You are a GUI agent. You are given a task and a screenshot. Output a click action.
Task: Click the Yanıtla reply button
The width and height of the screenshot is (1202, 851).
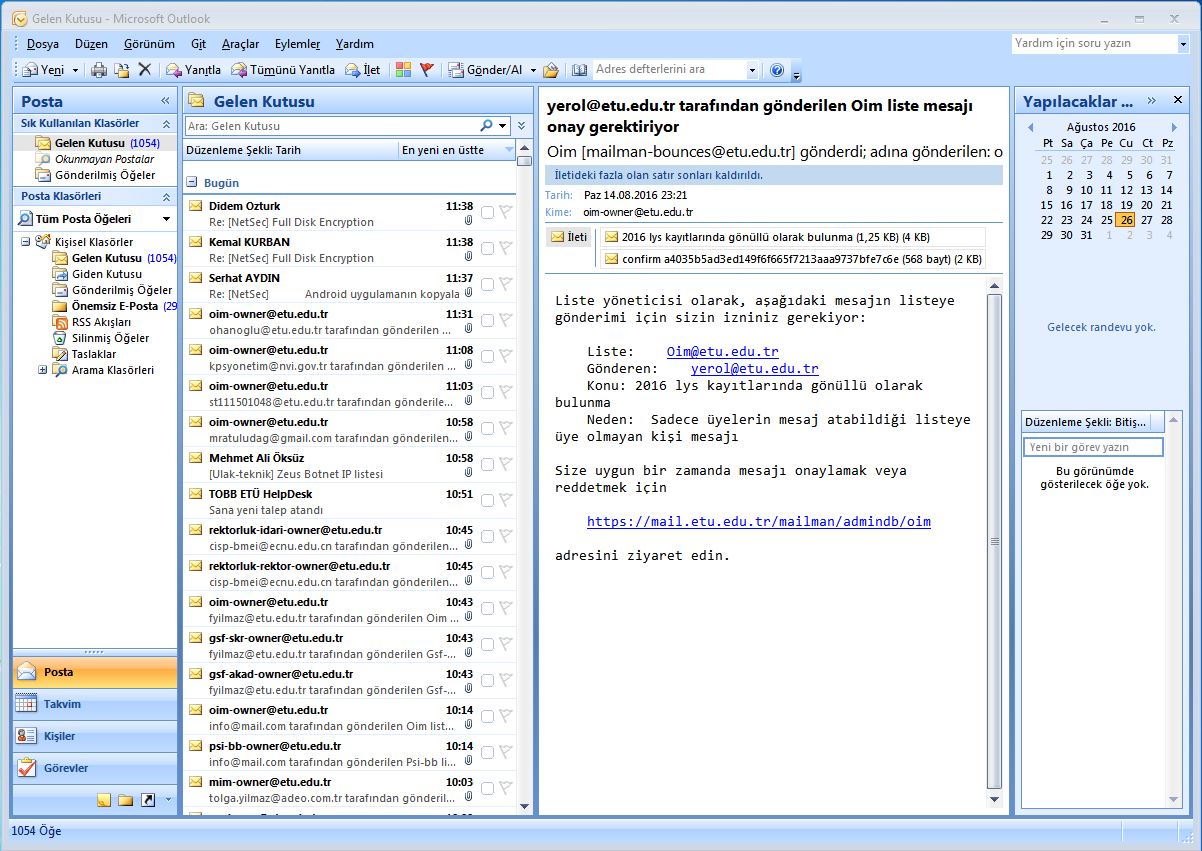point(194,70)
